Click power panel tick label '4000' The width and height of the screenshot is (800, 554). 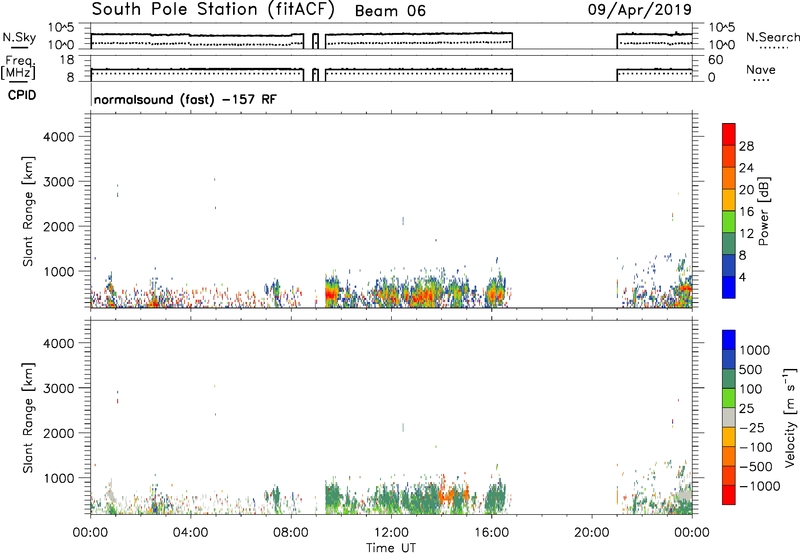(59, 137)
